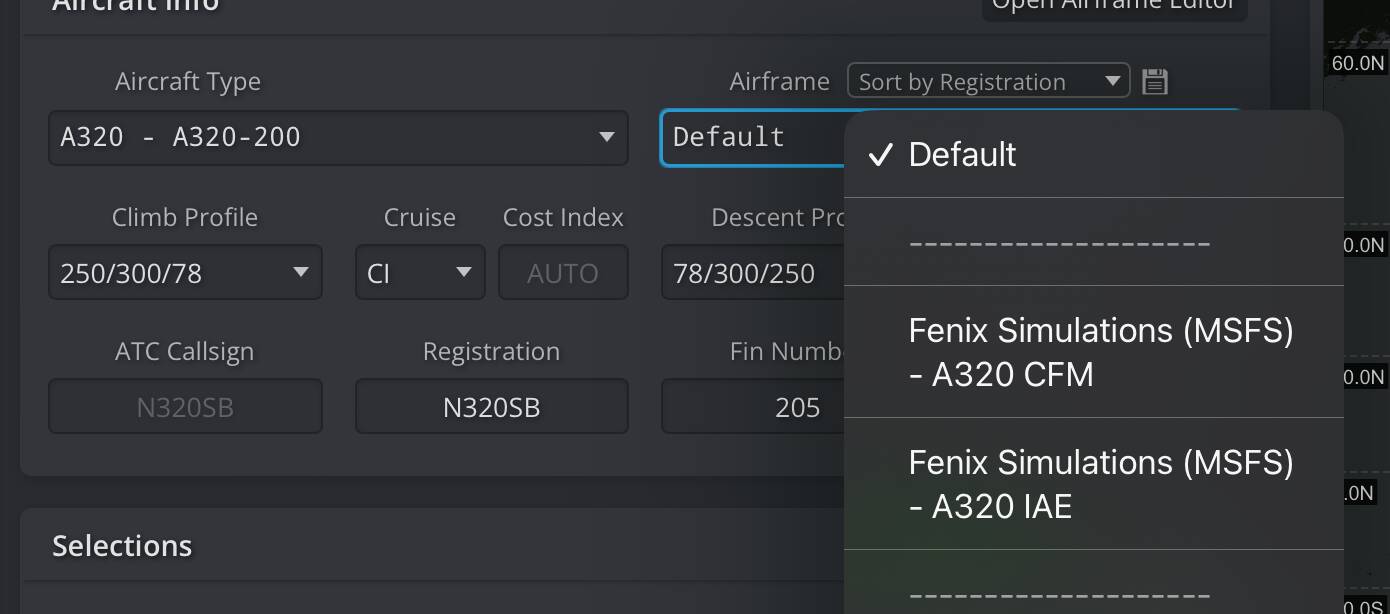The image size is (1390, 614).
Task: Choose Fenix Simulations (MSFS) - A320 CFM
Action: point(1094,352)
